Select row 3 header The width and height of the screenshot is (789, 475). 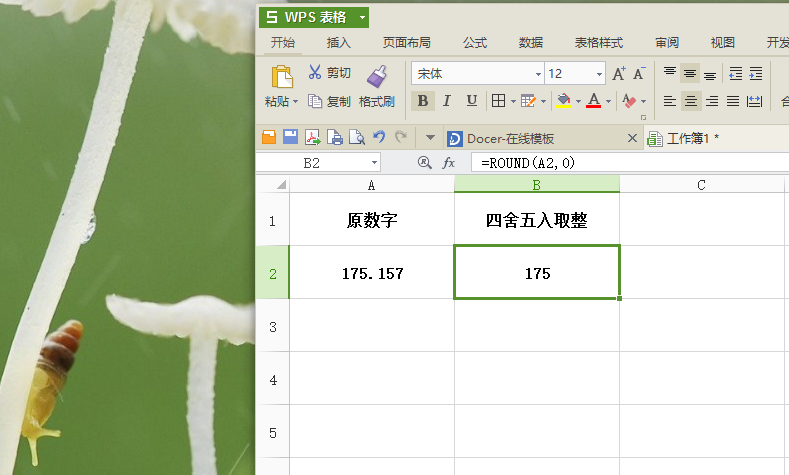point(272,327)
